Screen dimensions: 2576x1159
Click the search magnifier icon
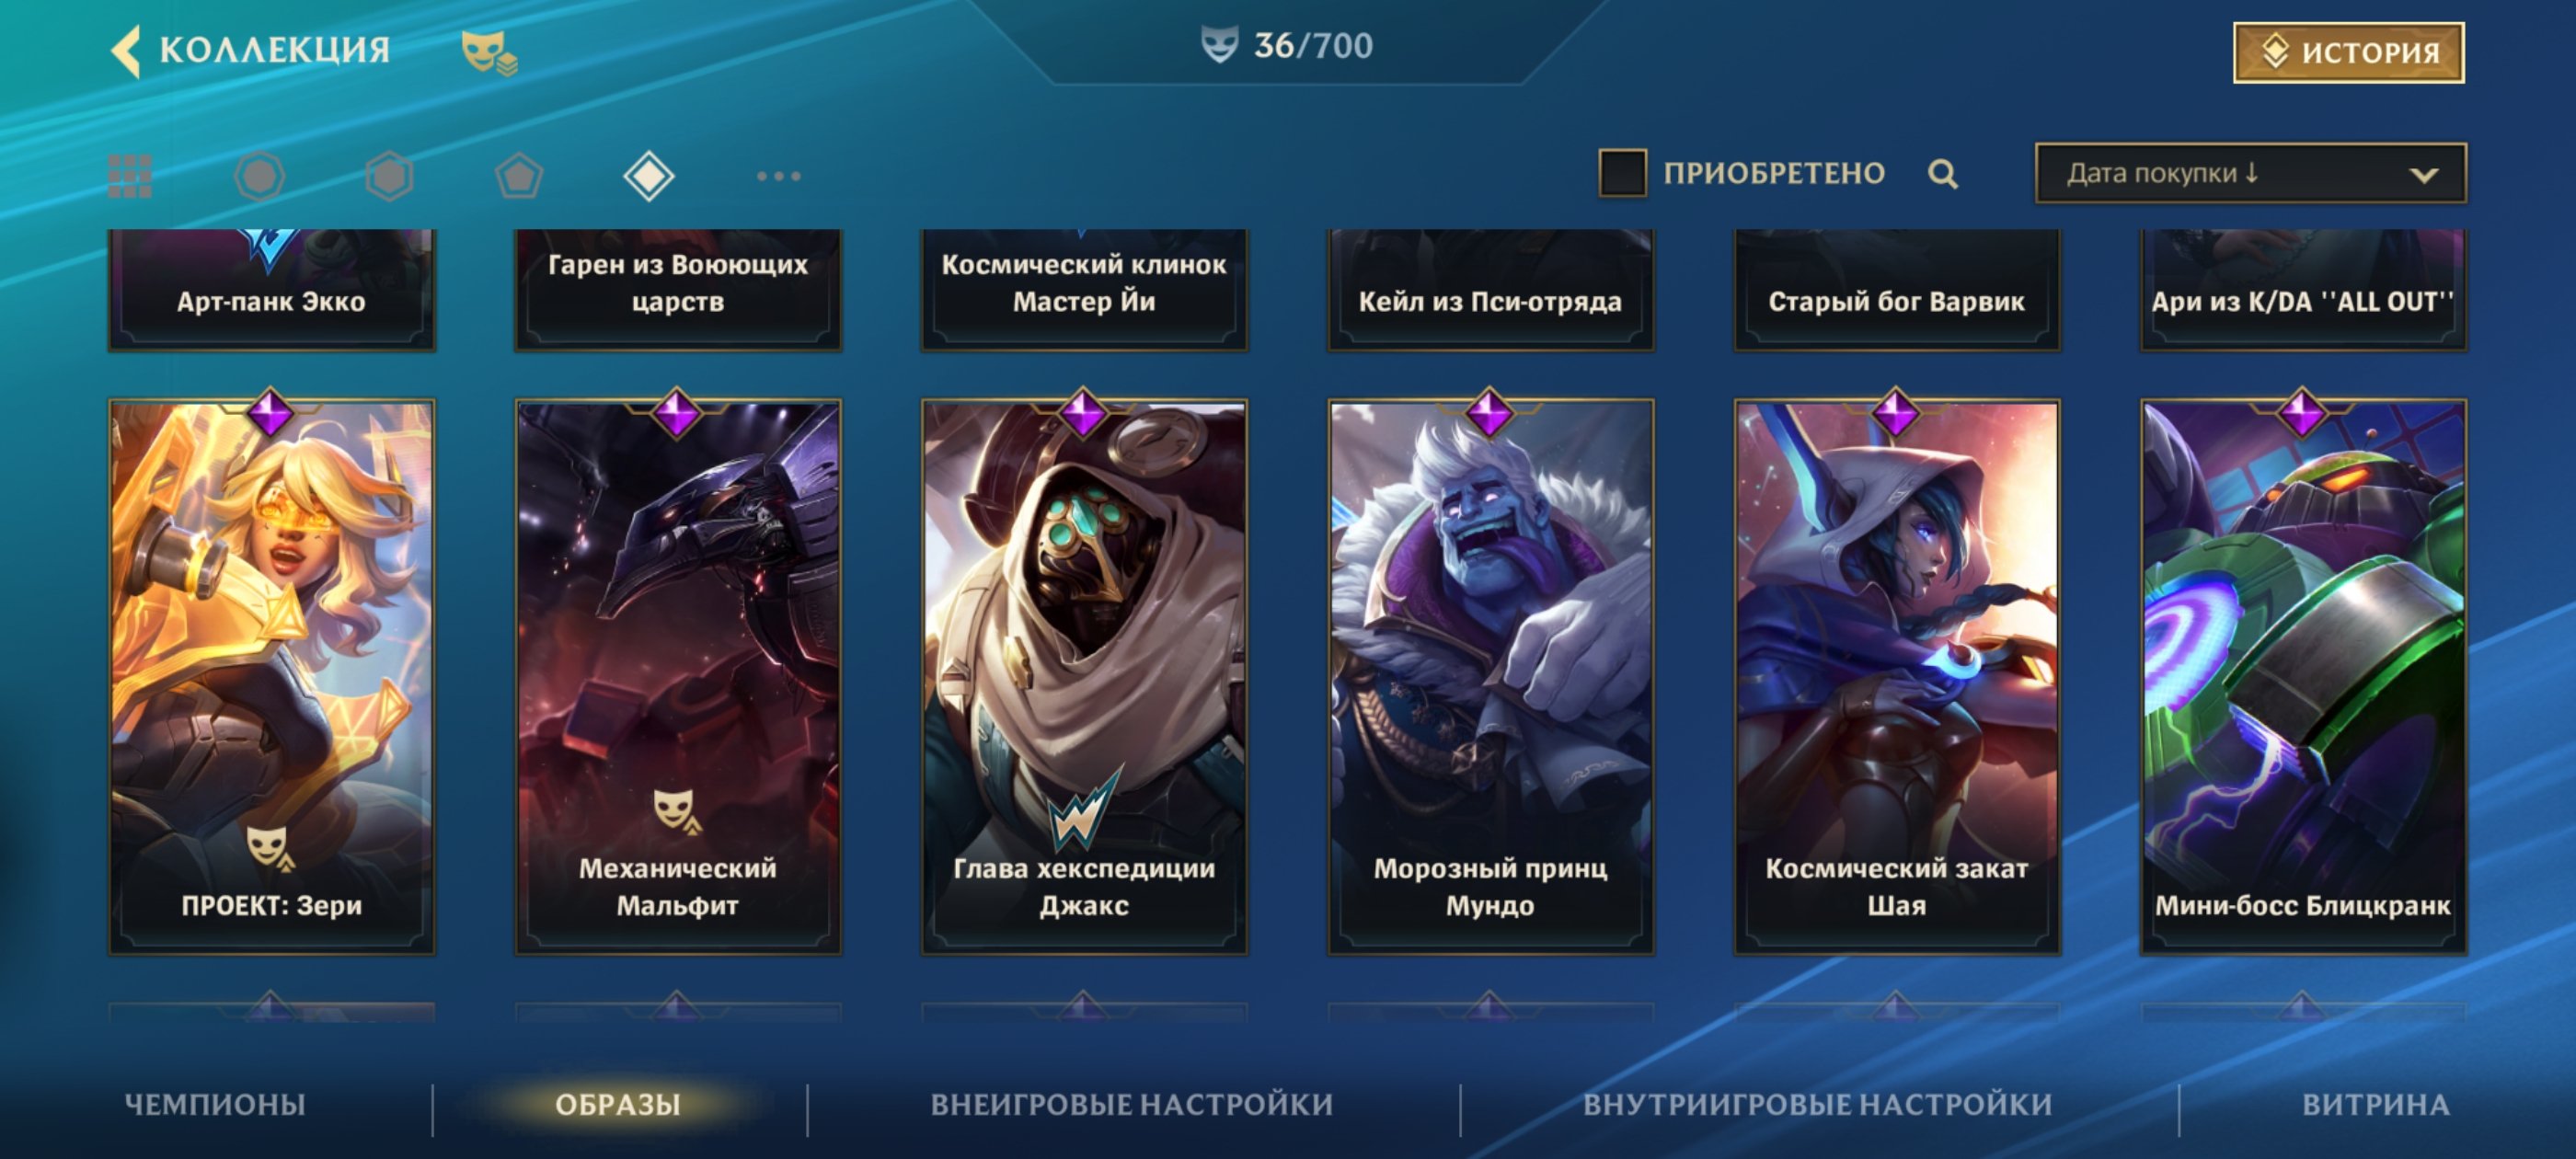pyautogui.click(x=1942, y=174)
